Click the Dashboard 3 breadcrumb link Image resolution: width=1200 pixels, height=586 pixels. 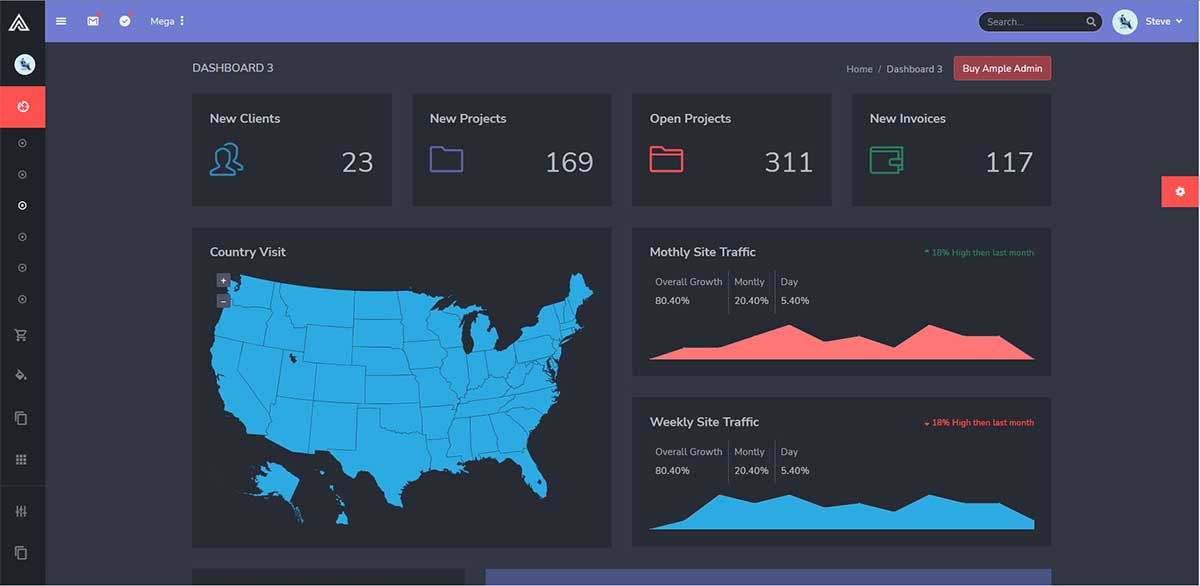point(914,69)
